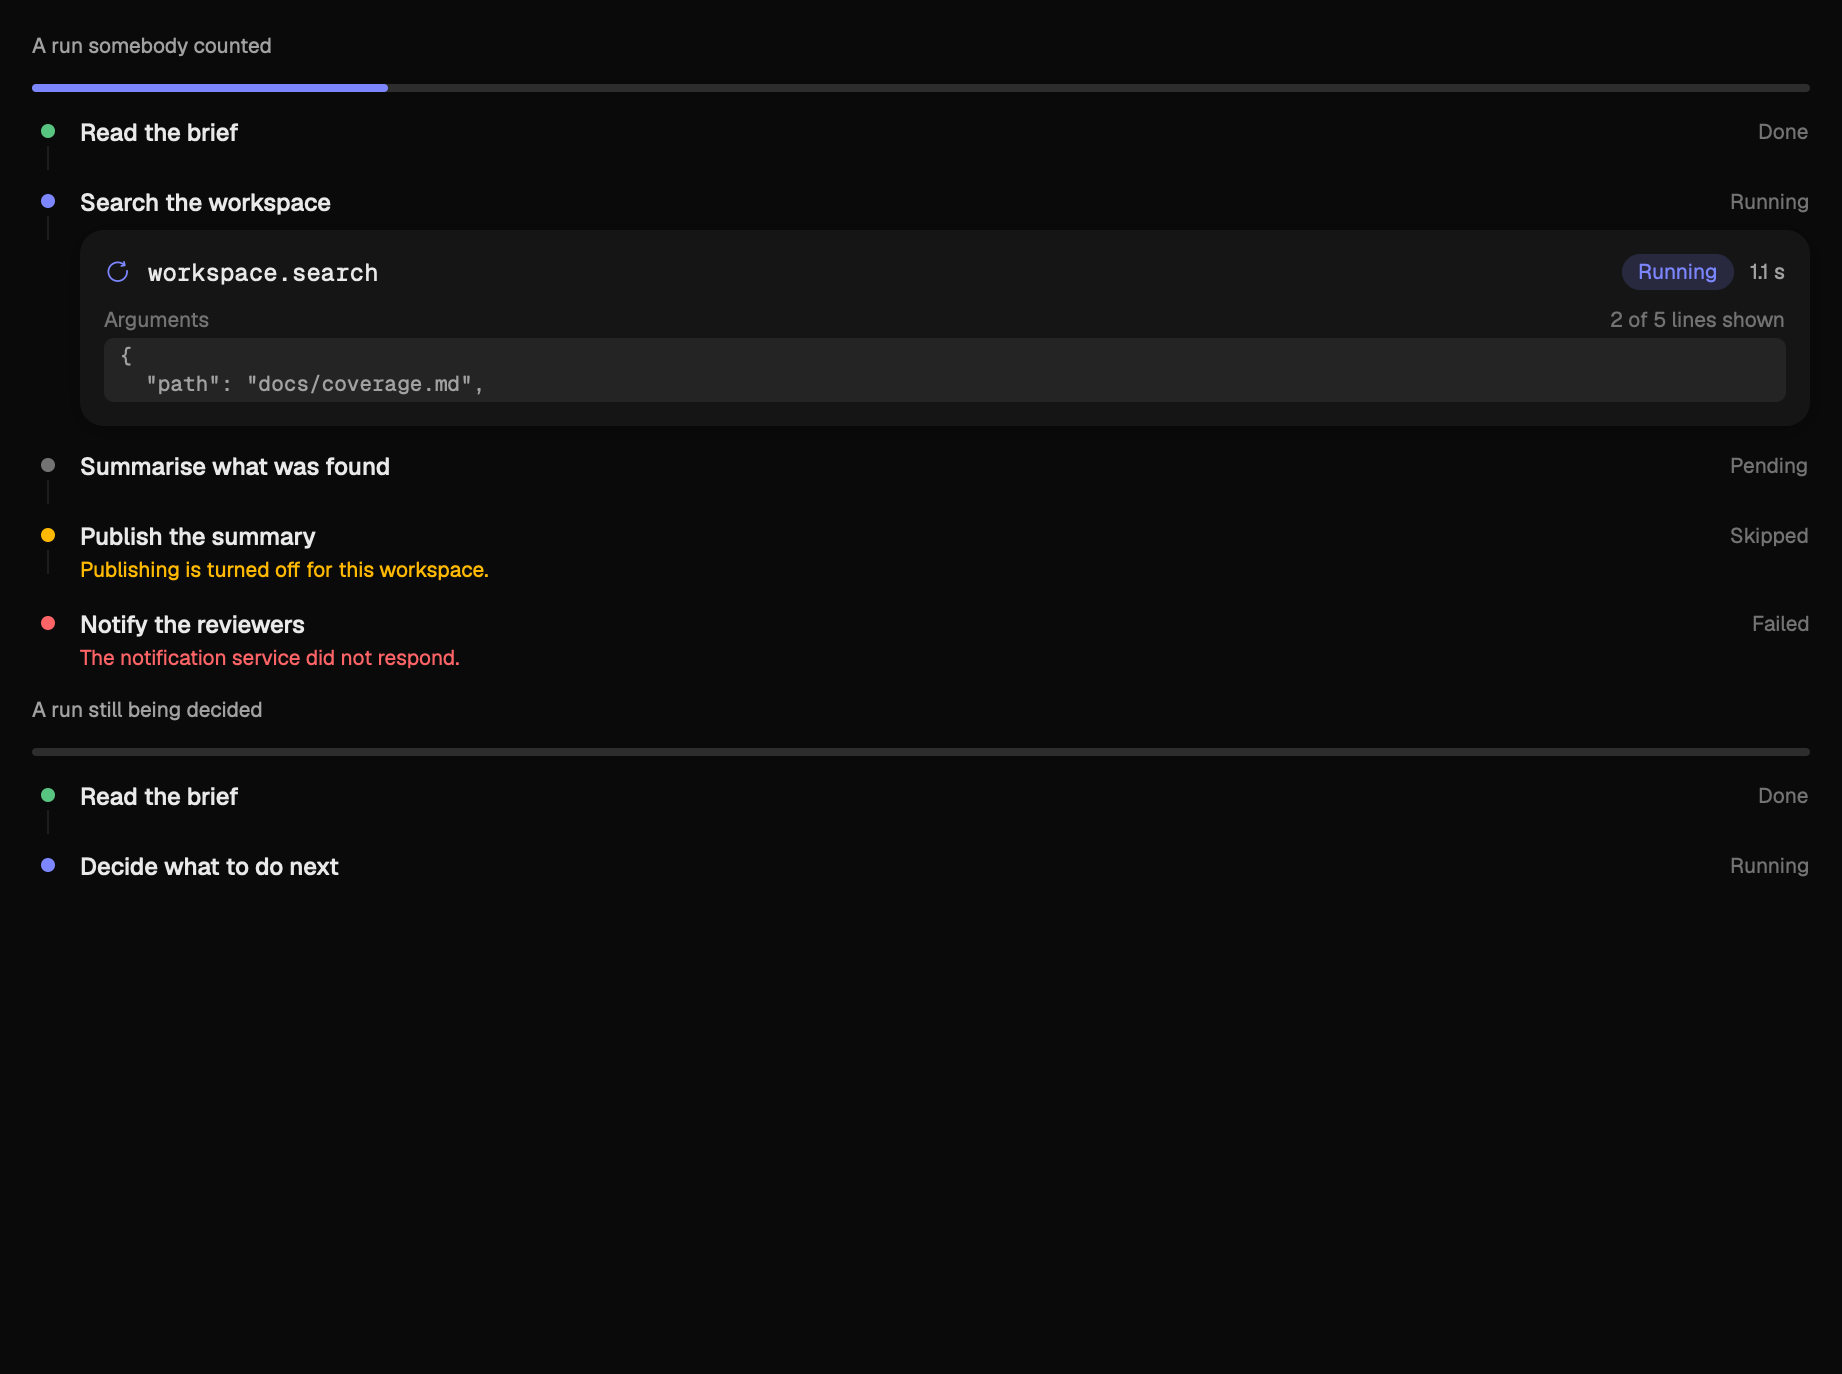Expand the '2 of 5 lines shown' arguments
This screenshot has height=1374, width=1842.
tap(1697, 320)
